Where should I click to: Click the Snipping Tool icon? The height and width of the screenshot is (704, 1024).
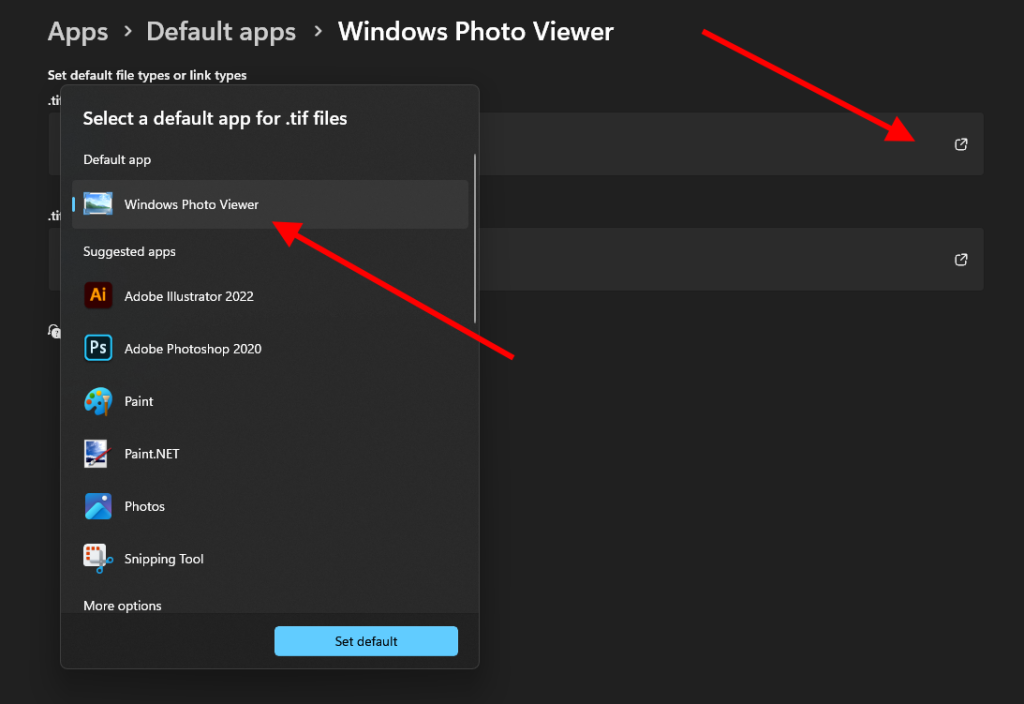[x=98, y=558]
